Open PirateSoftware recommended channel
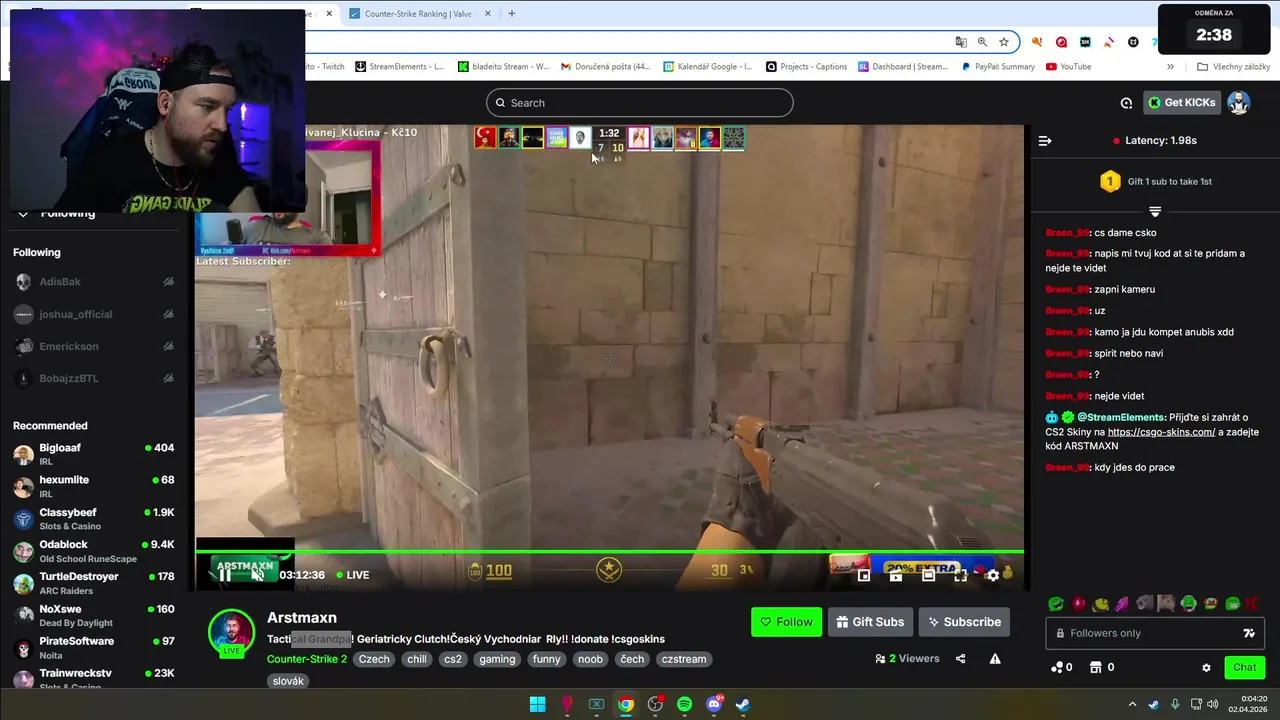Image resolution: width=1280 pixels, height=720 pixels. (93, 647)
